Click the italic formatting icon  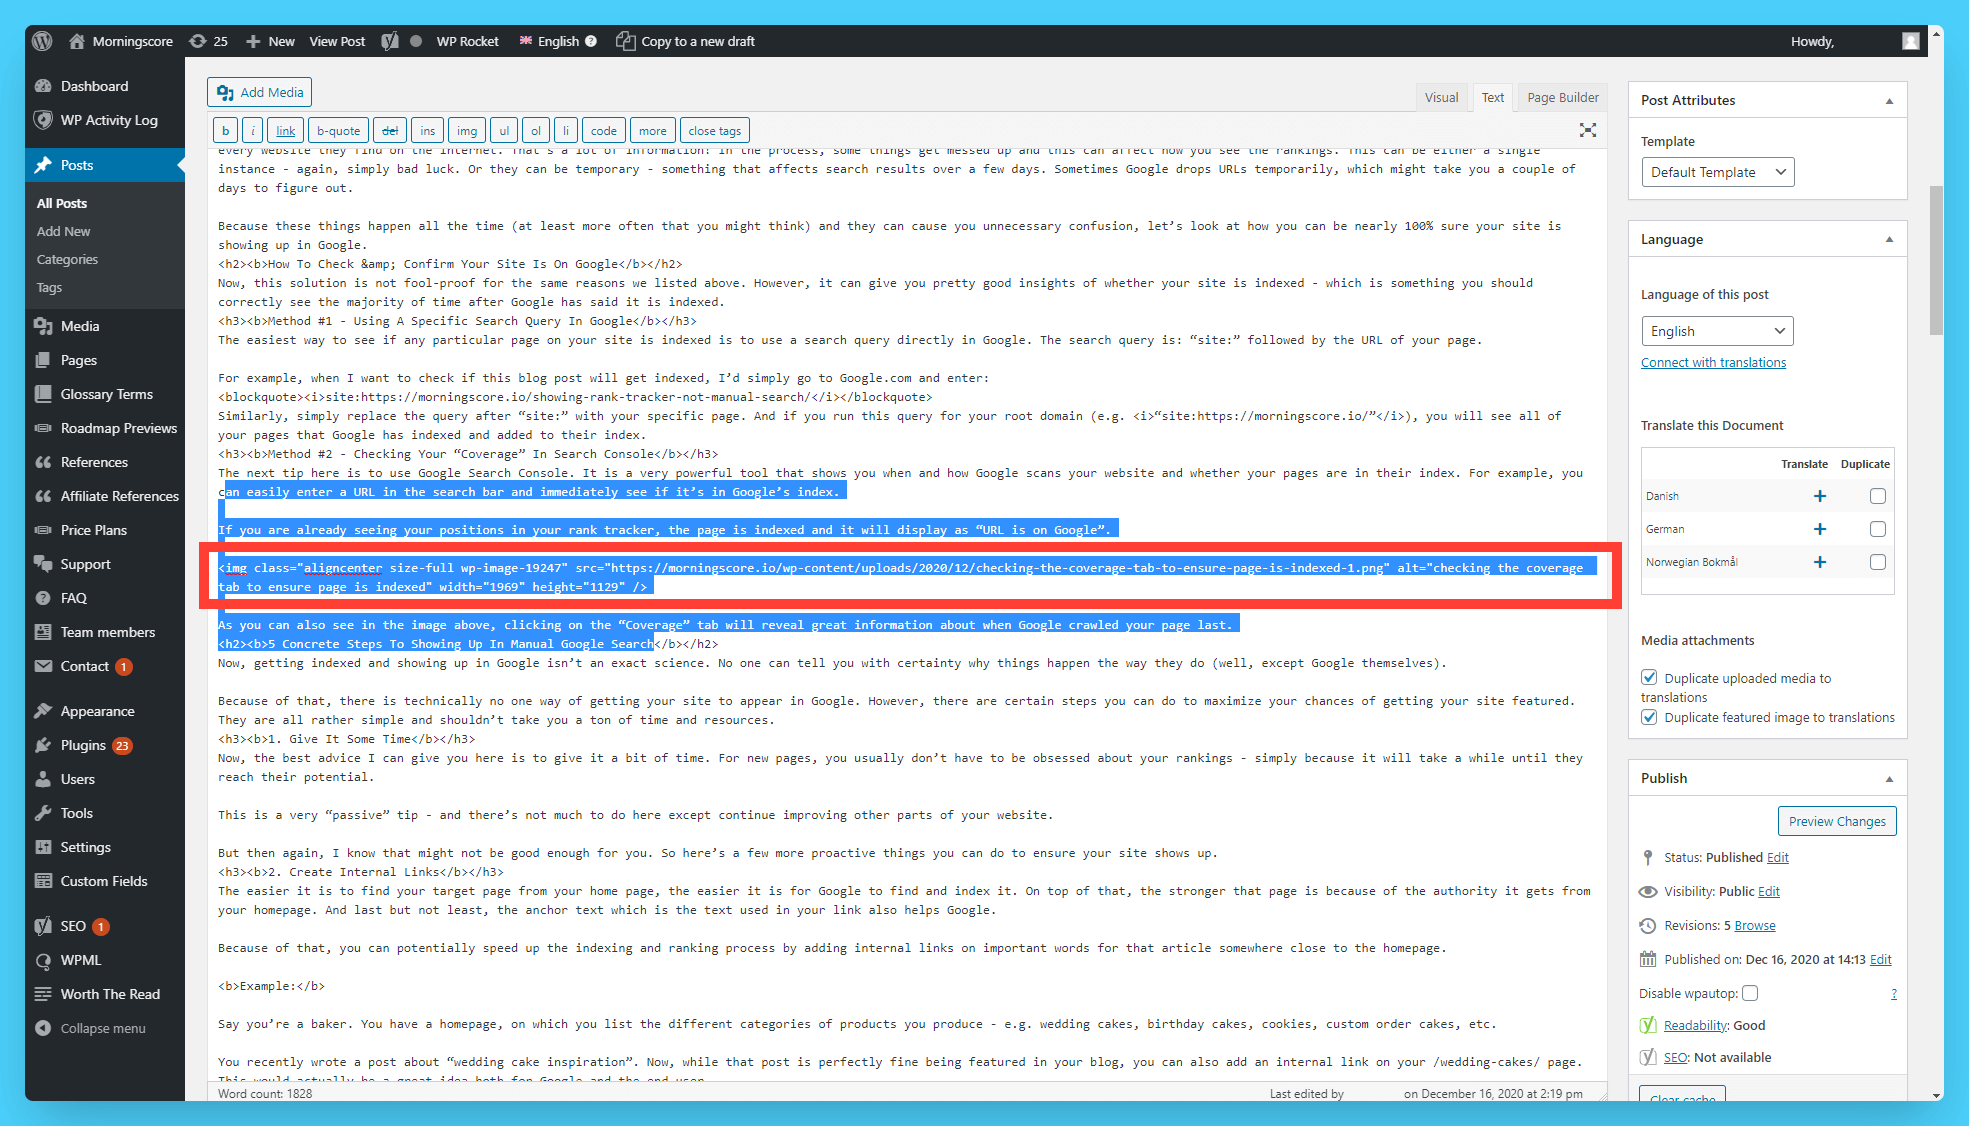pyautogui.click(x=253, y=131)
